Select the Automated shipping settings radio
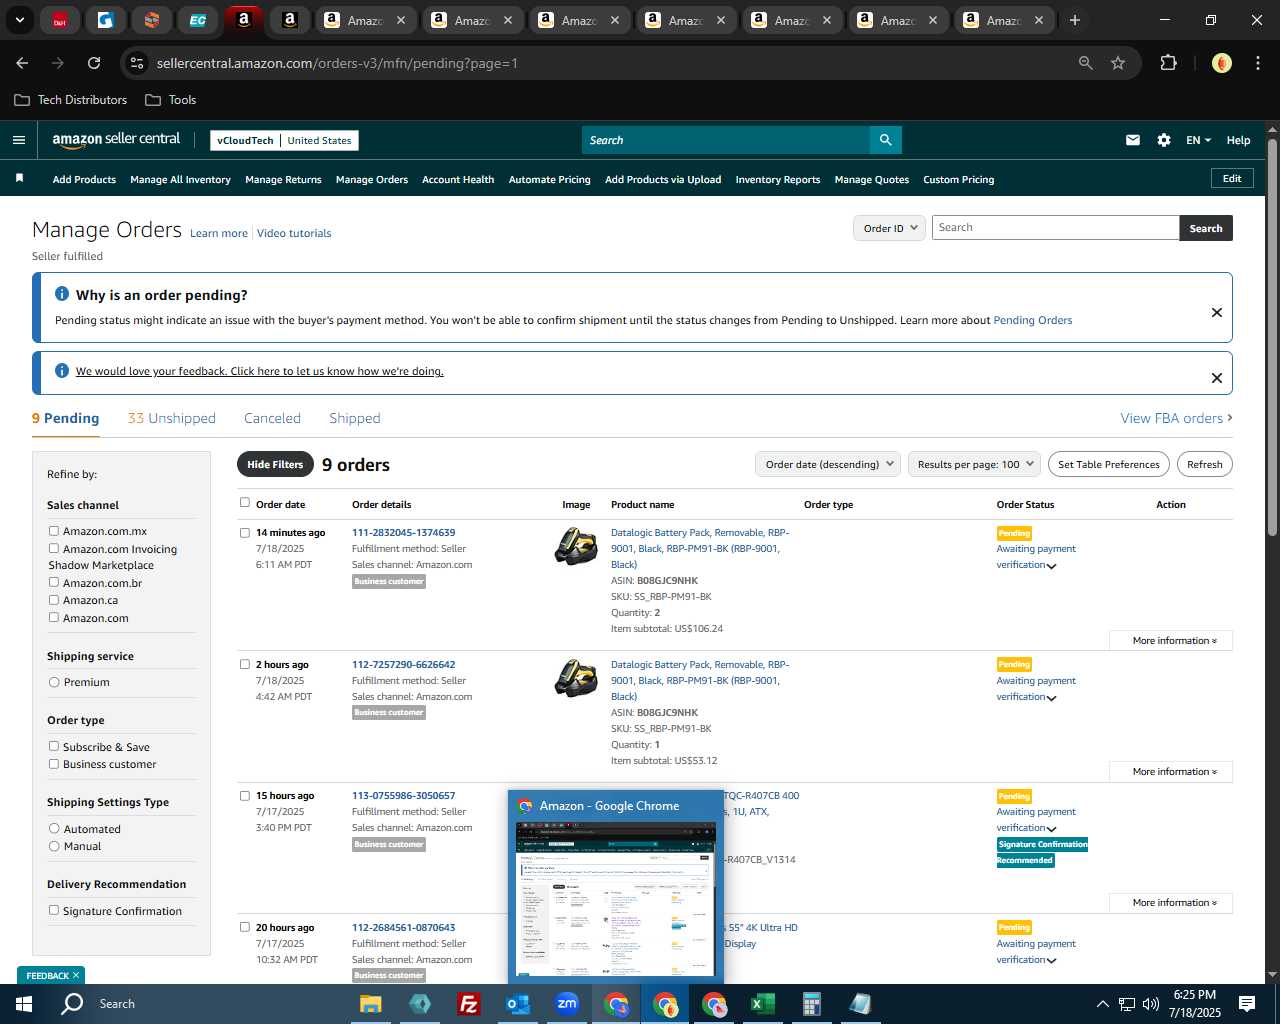The height and width of the screenshot is (1024, 1280). pyautogui.click(x=54, y=829)
